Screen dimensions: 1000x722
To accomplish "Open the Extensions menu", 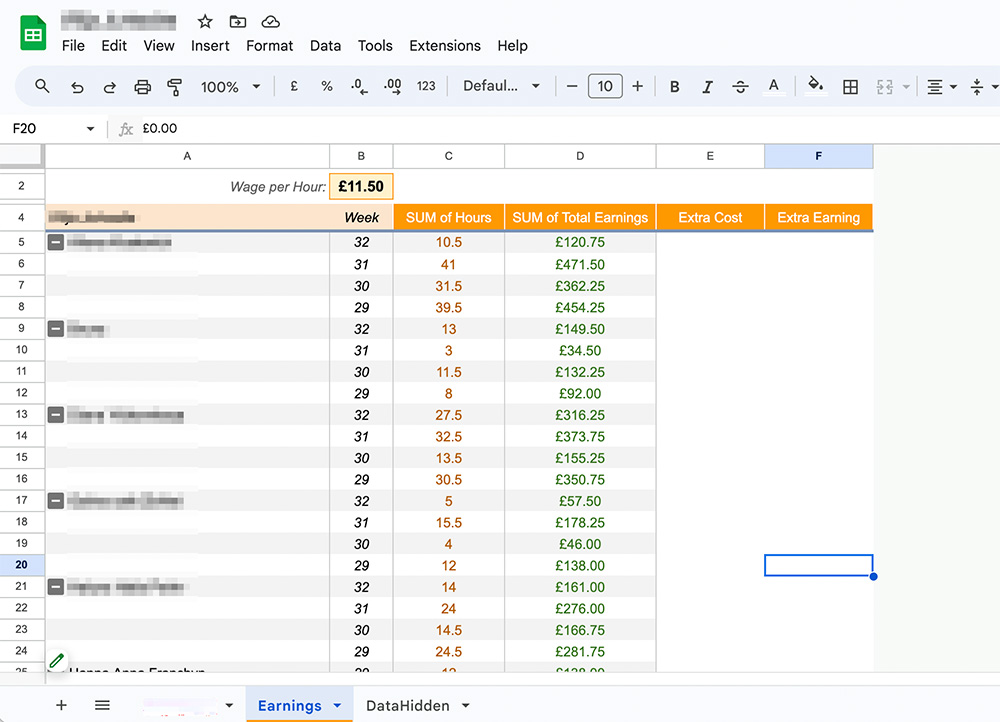I will pos(445,46).
